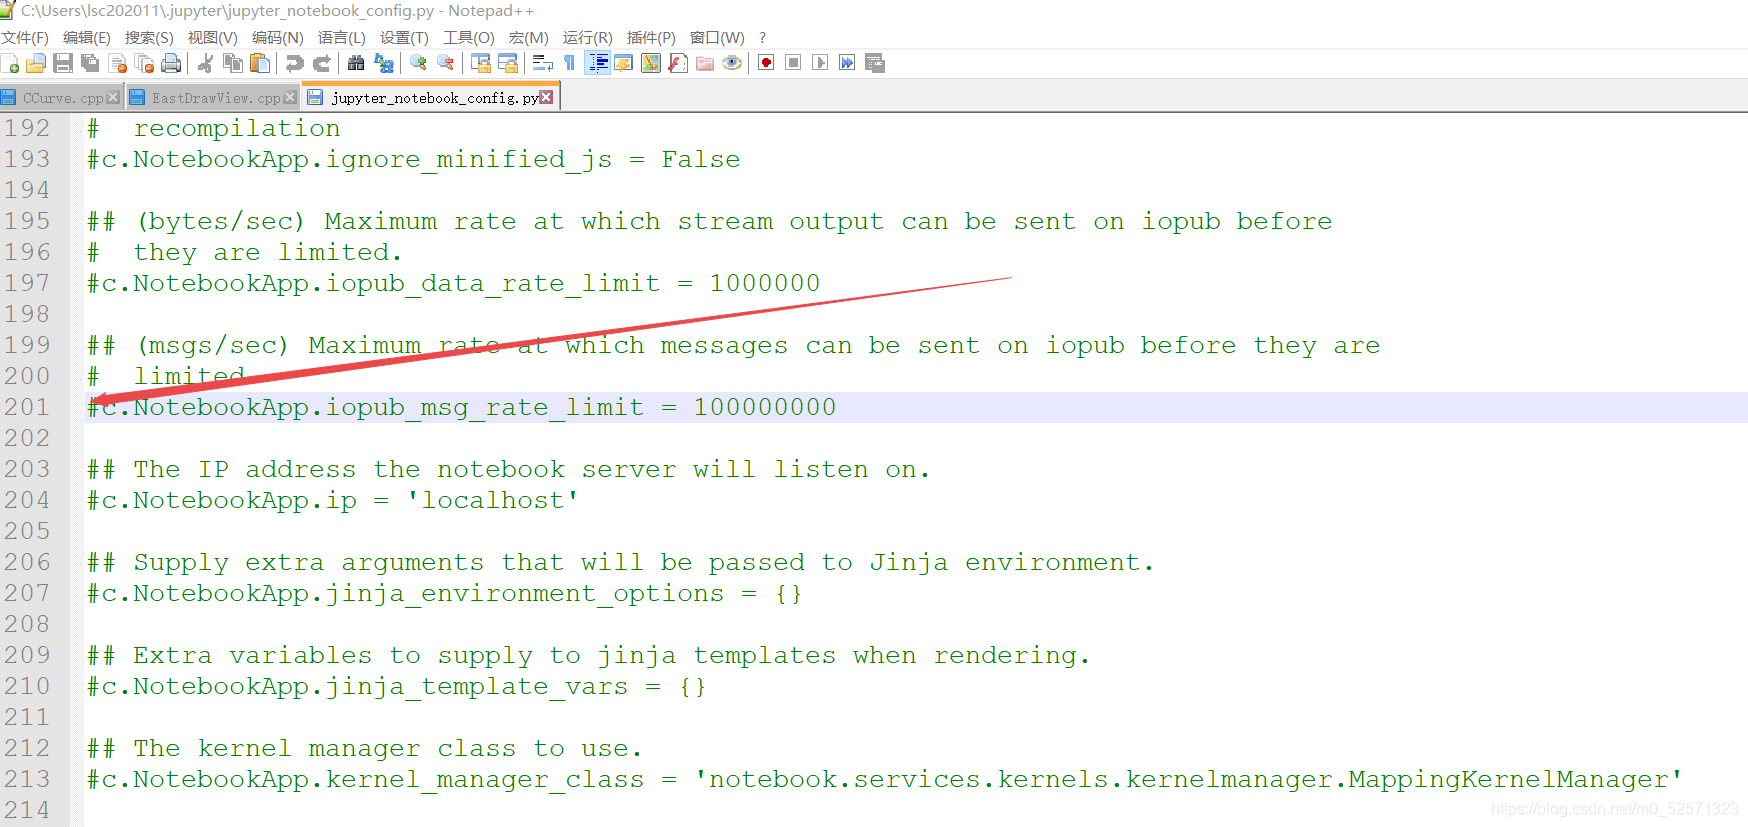Cut selection with the scissors icon

click(x=205, y=63)
